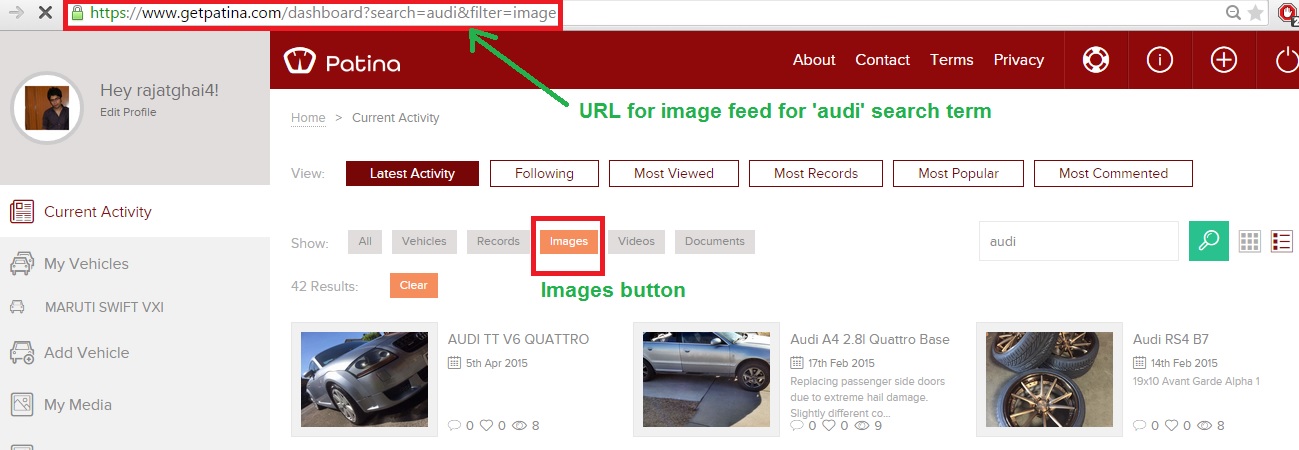Go to Home breadcrumb link
The height and width of the screenshot is (450, 1299).
[x=308, y=118]
